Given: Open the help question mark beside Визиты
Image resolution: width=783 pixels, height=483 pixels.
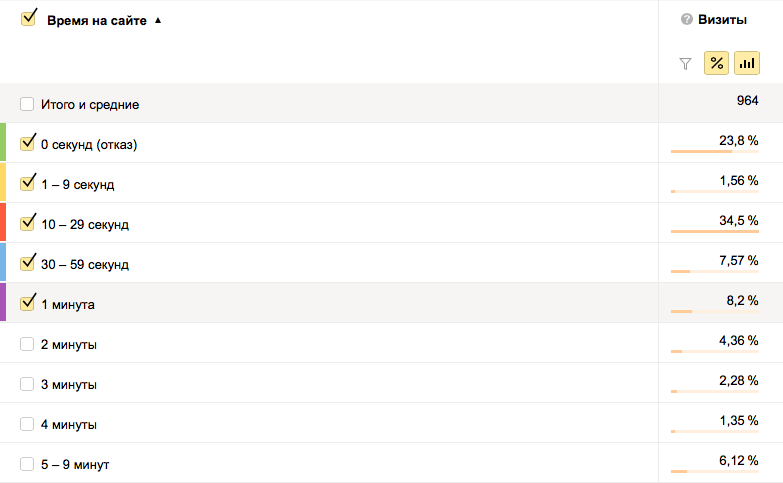Looking at the screenshot, I should 687,19.
